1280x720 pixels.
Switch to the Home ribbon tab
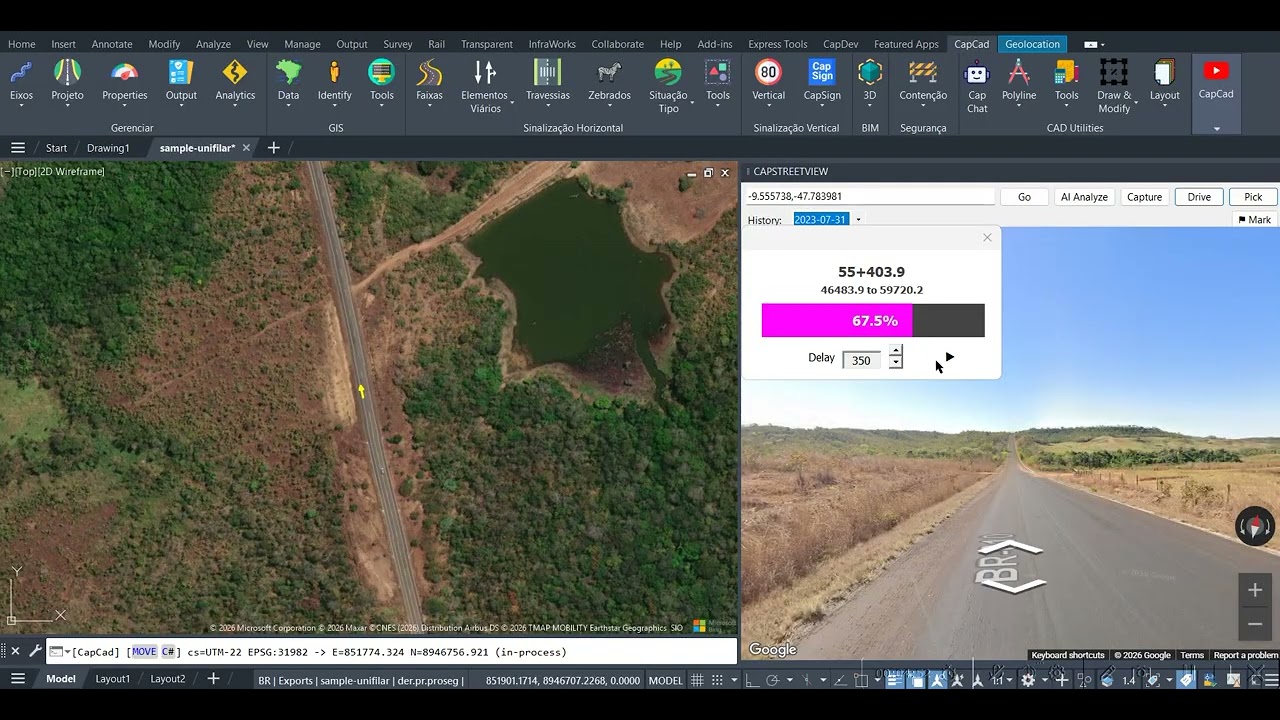(x=21, y=44)
